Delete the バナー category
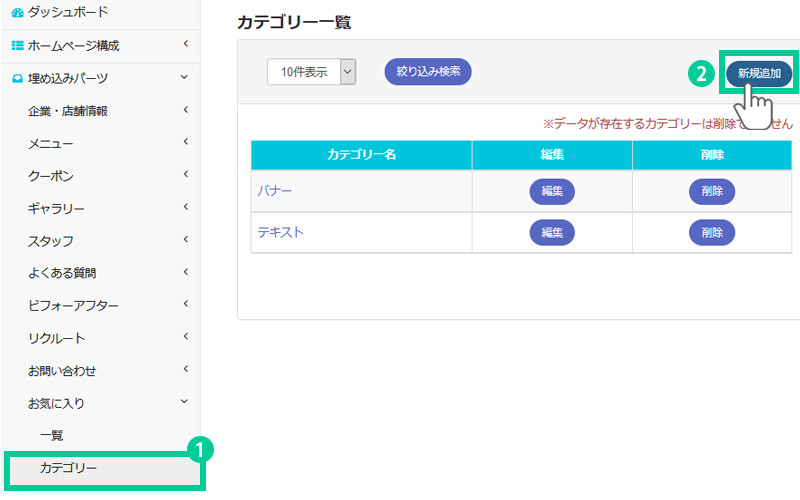This screenshot has height=500, width=800. [x=712, y=191]
